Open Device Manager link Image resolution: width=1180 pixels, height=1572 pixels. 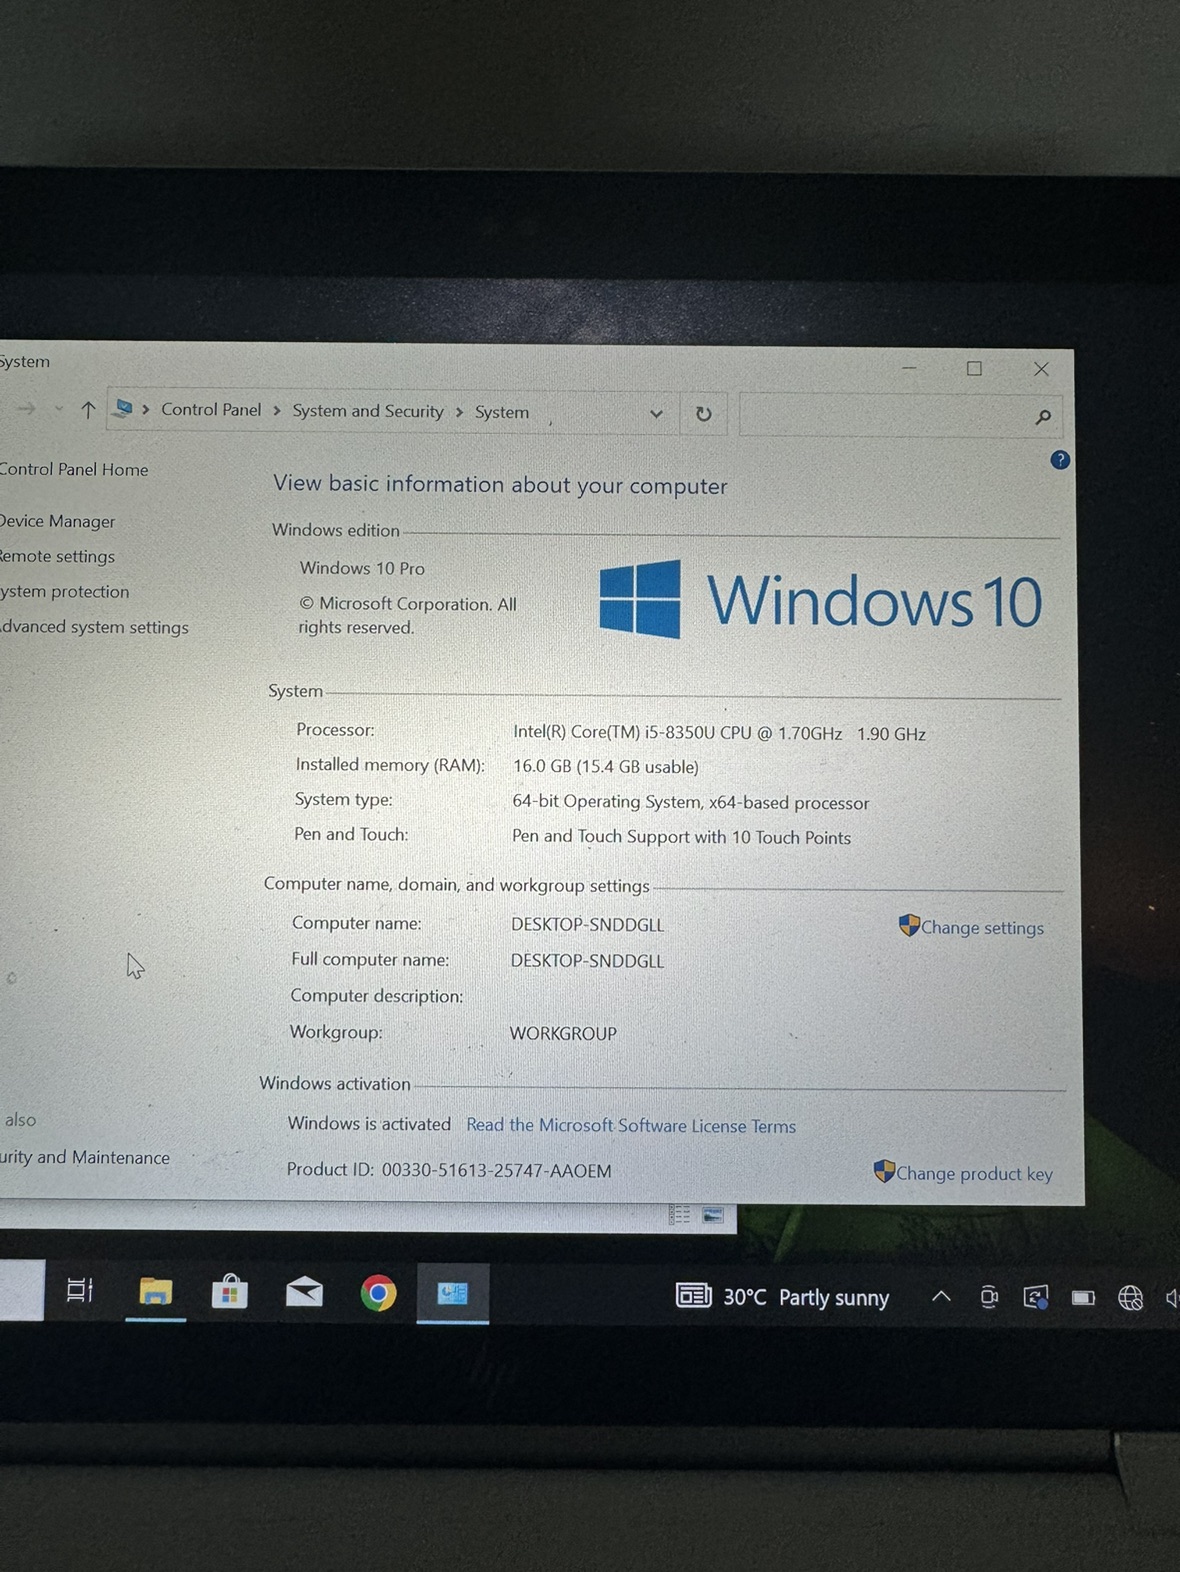coord(57,521)
